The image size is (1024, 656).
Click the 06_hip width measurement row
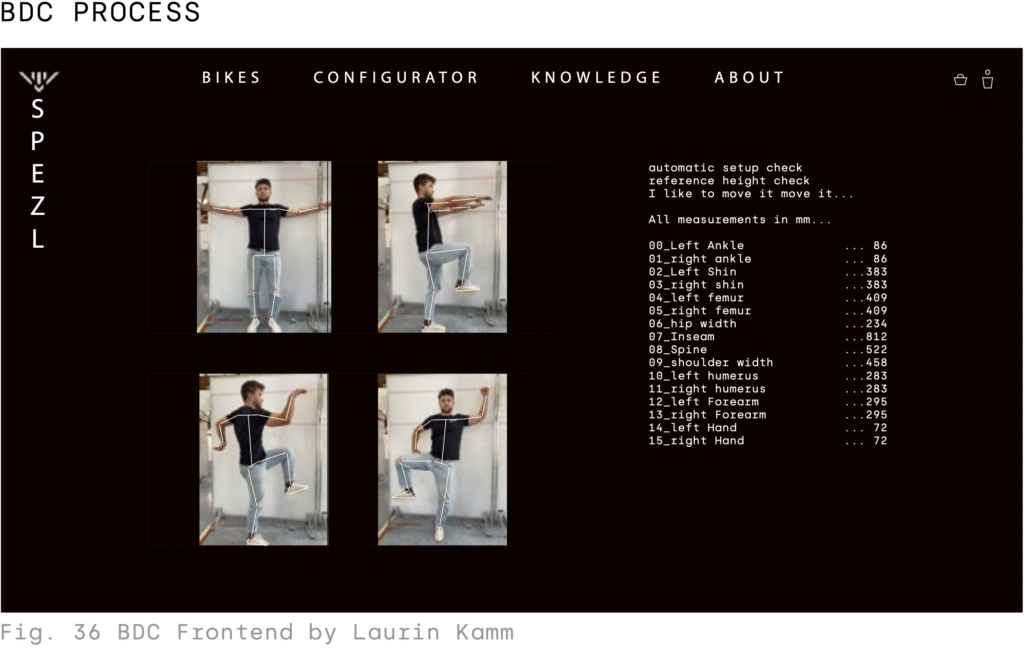[x=767, y=323]
